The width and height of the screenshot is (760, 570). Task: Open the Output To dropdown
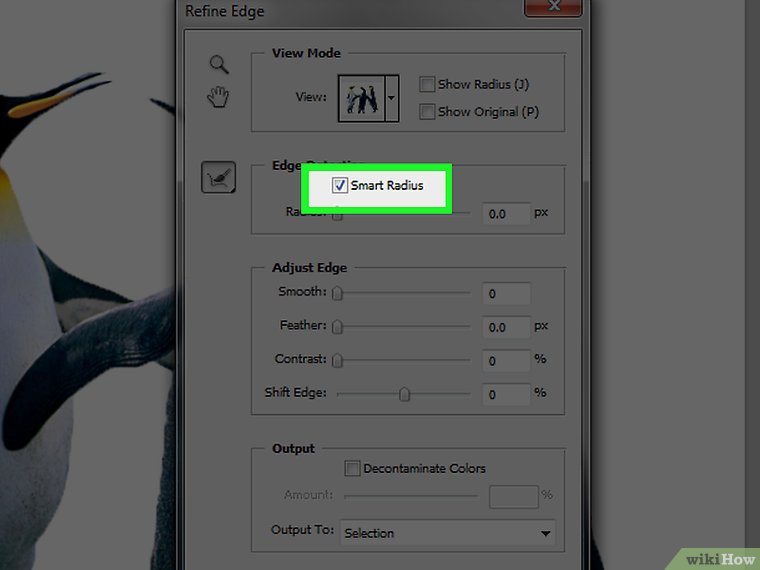[448, 533]
